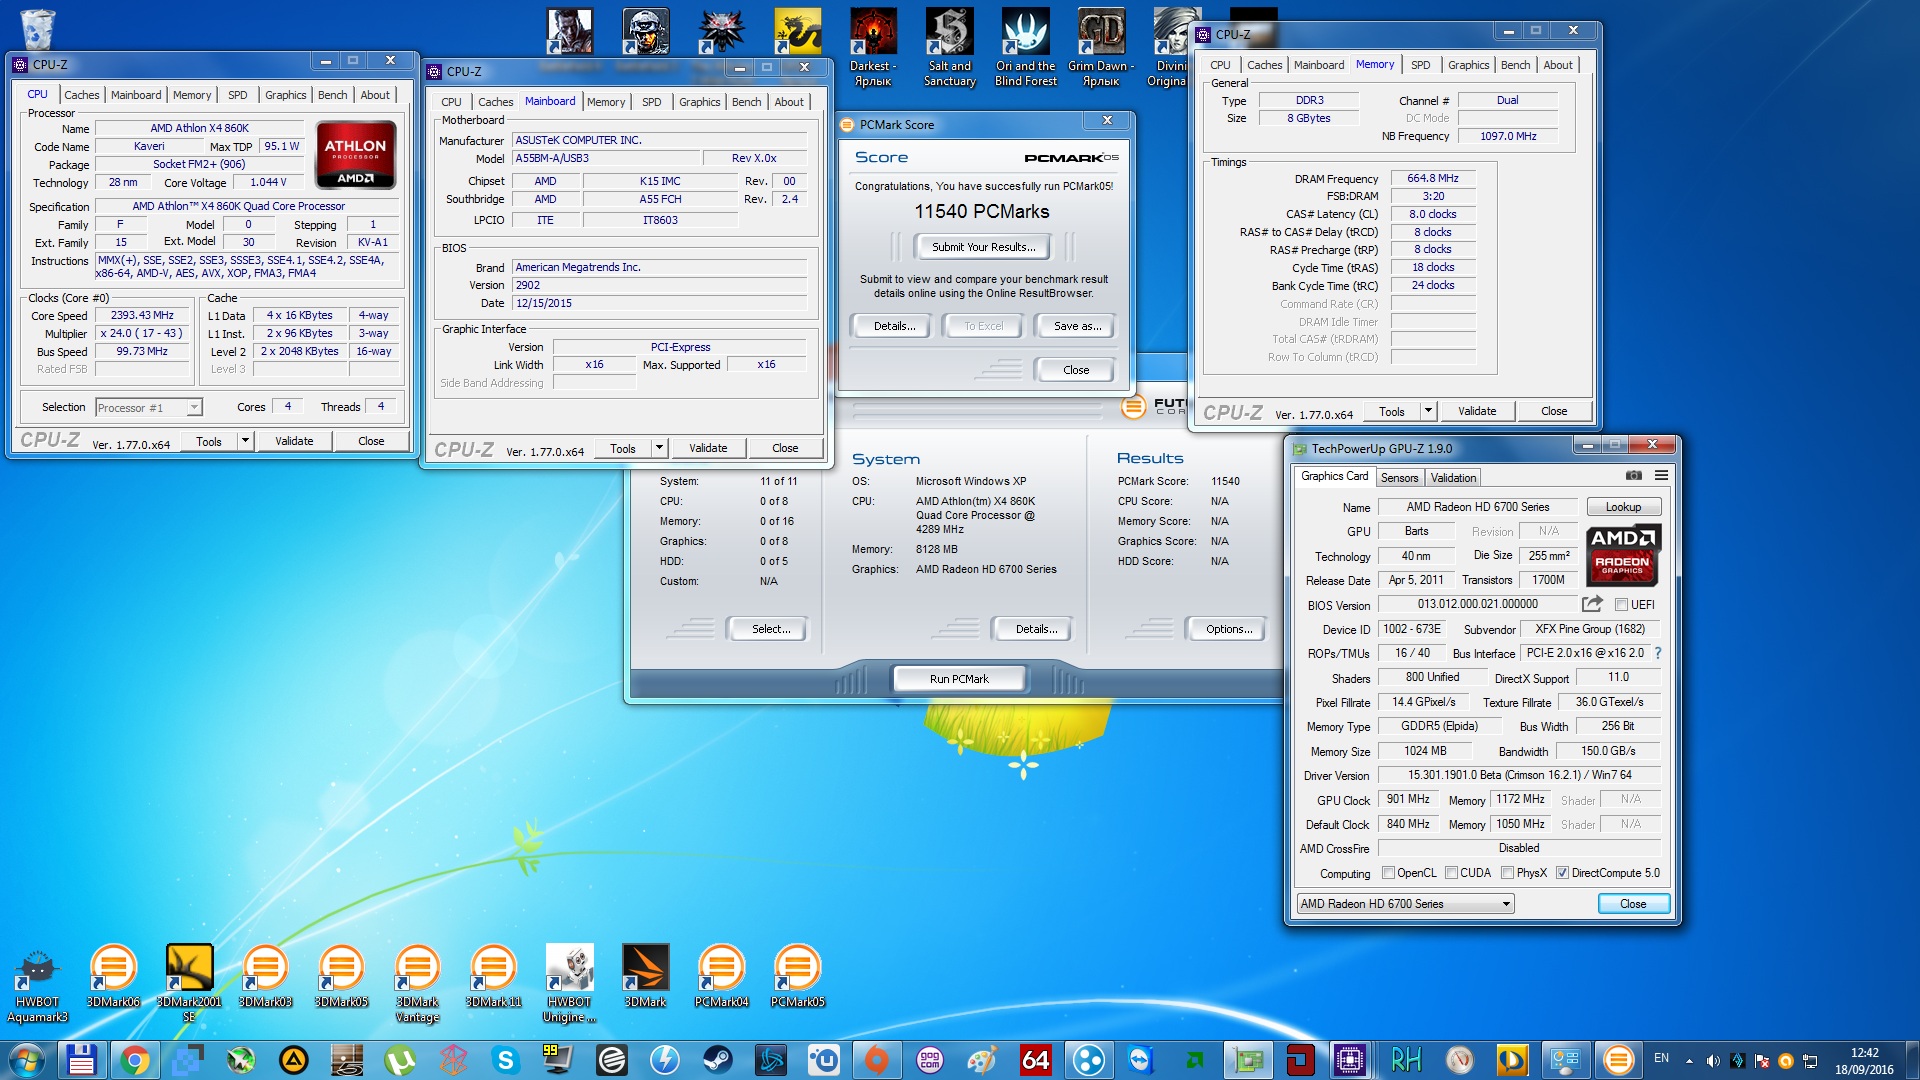Open Origin from taskbar

(x=876, y=1060)
